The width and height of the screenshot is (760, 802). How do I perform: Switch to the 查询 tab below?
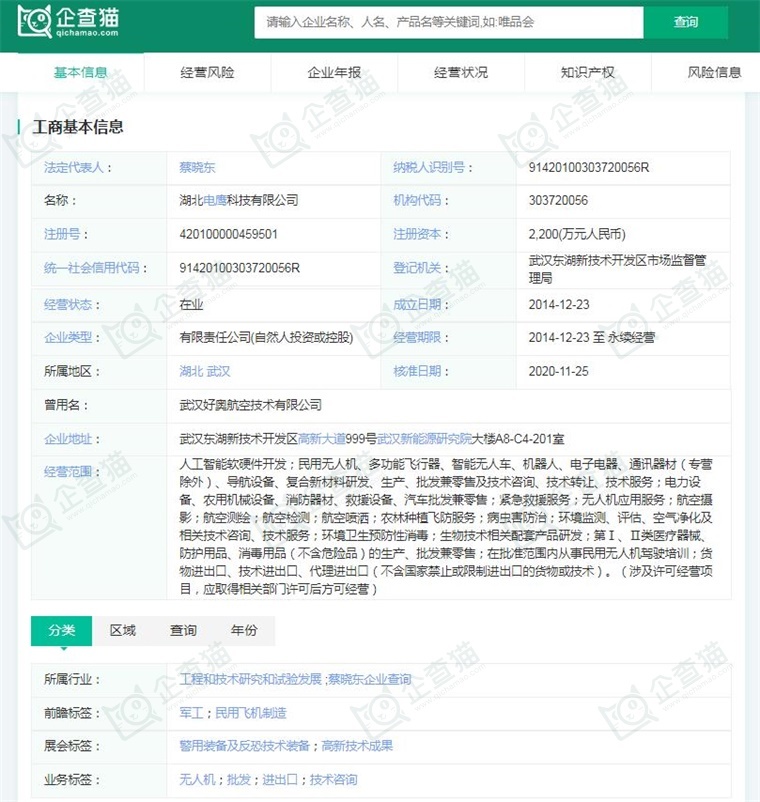click(183, 631)
